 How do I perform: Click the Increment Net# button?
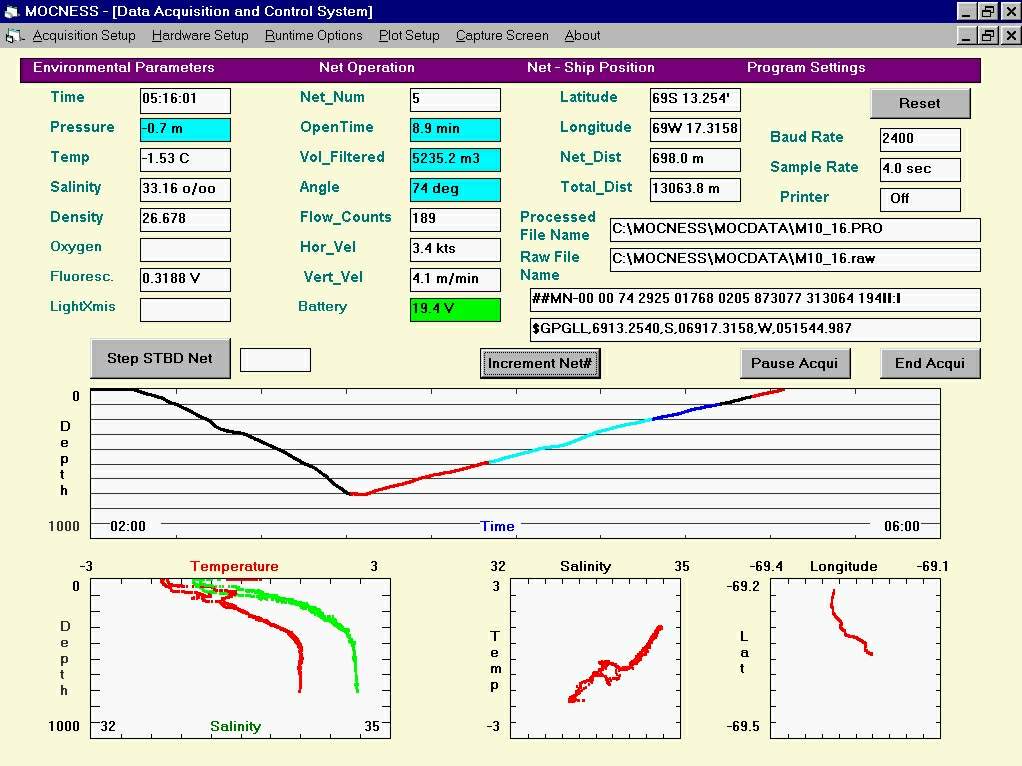point(540,363)
